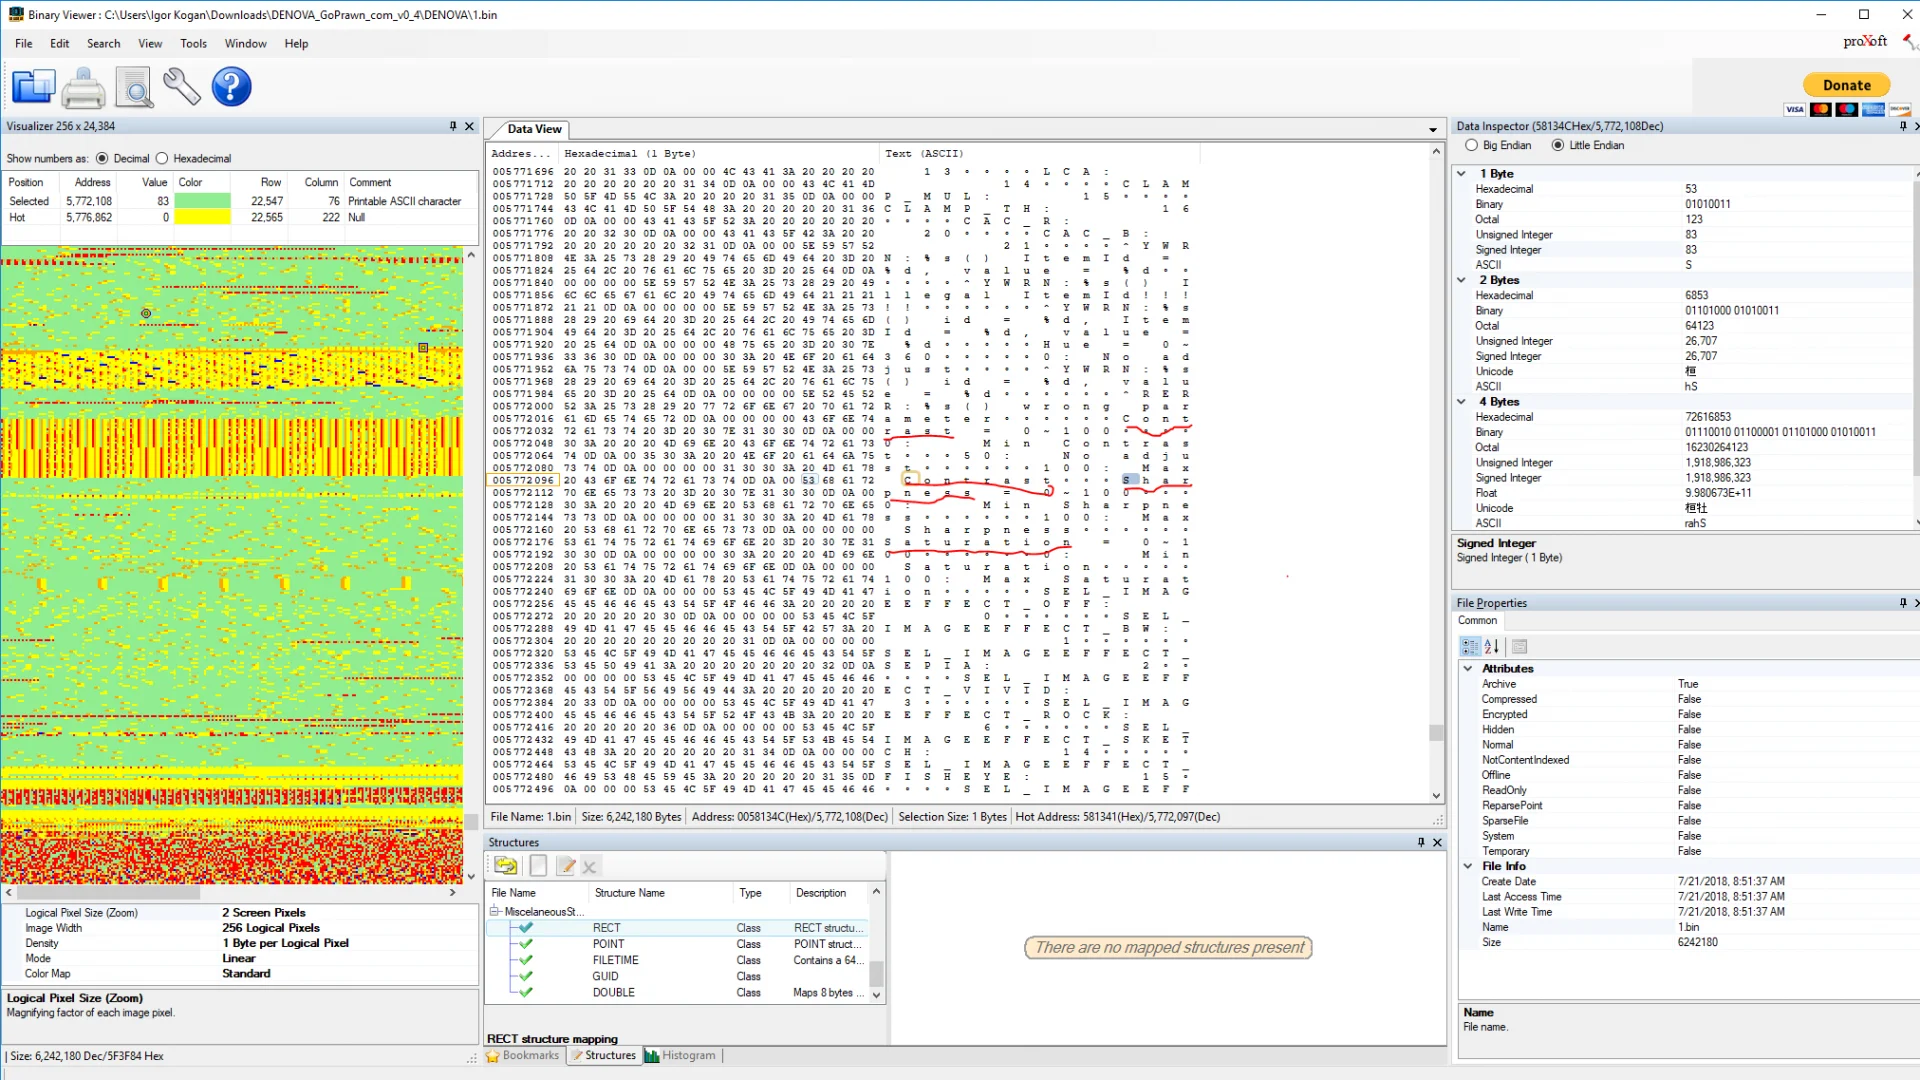Image resolution: width=1920 pixels, height=1080 pixels.
Task: Click the proXoft link
Action: [1864, 41]
